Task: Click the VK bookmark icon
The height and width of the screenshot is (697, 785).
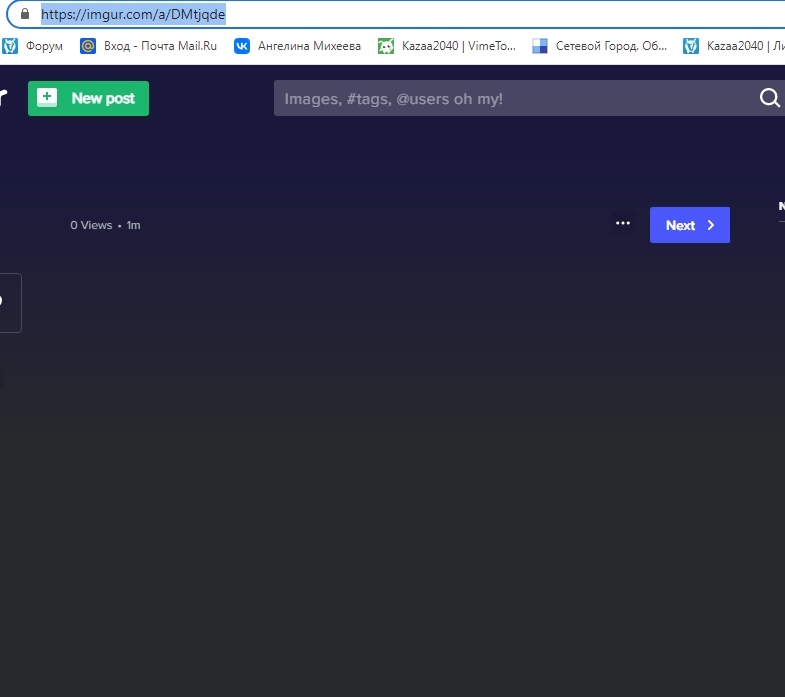Action: click(242, 45)
